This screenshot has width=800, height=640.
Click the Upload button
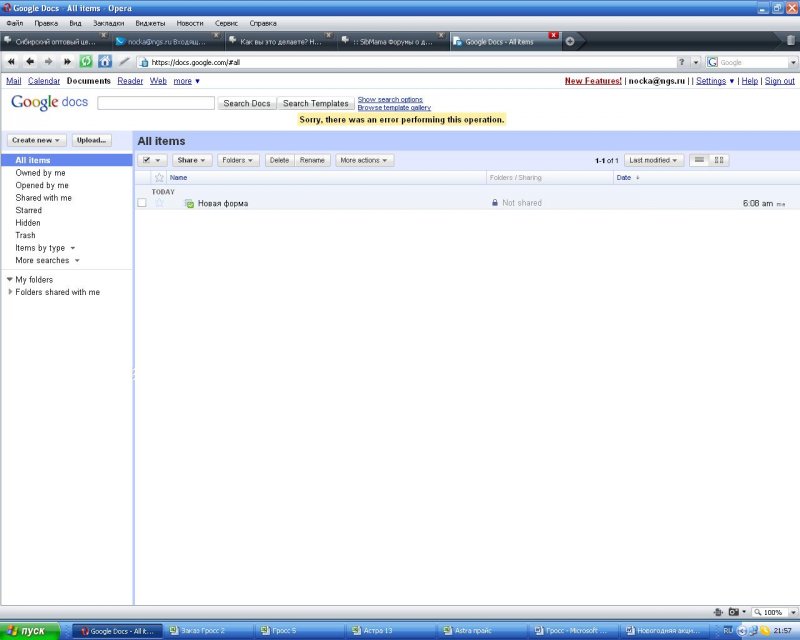pyautogui.click(x=91, y=140)
